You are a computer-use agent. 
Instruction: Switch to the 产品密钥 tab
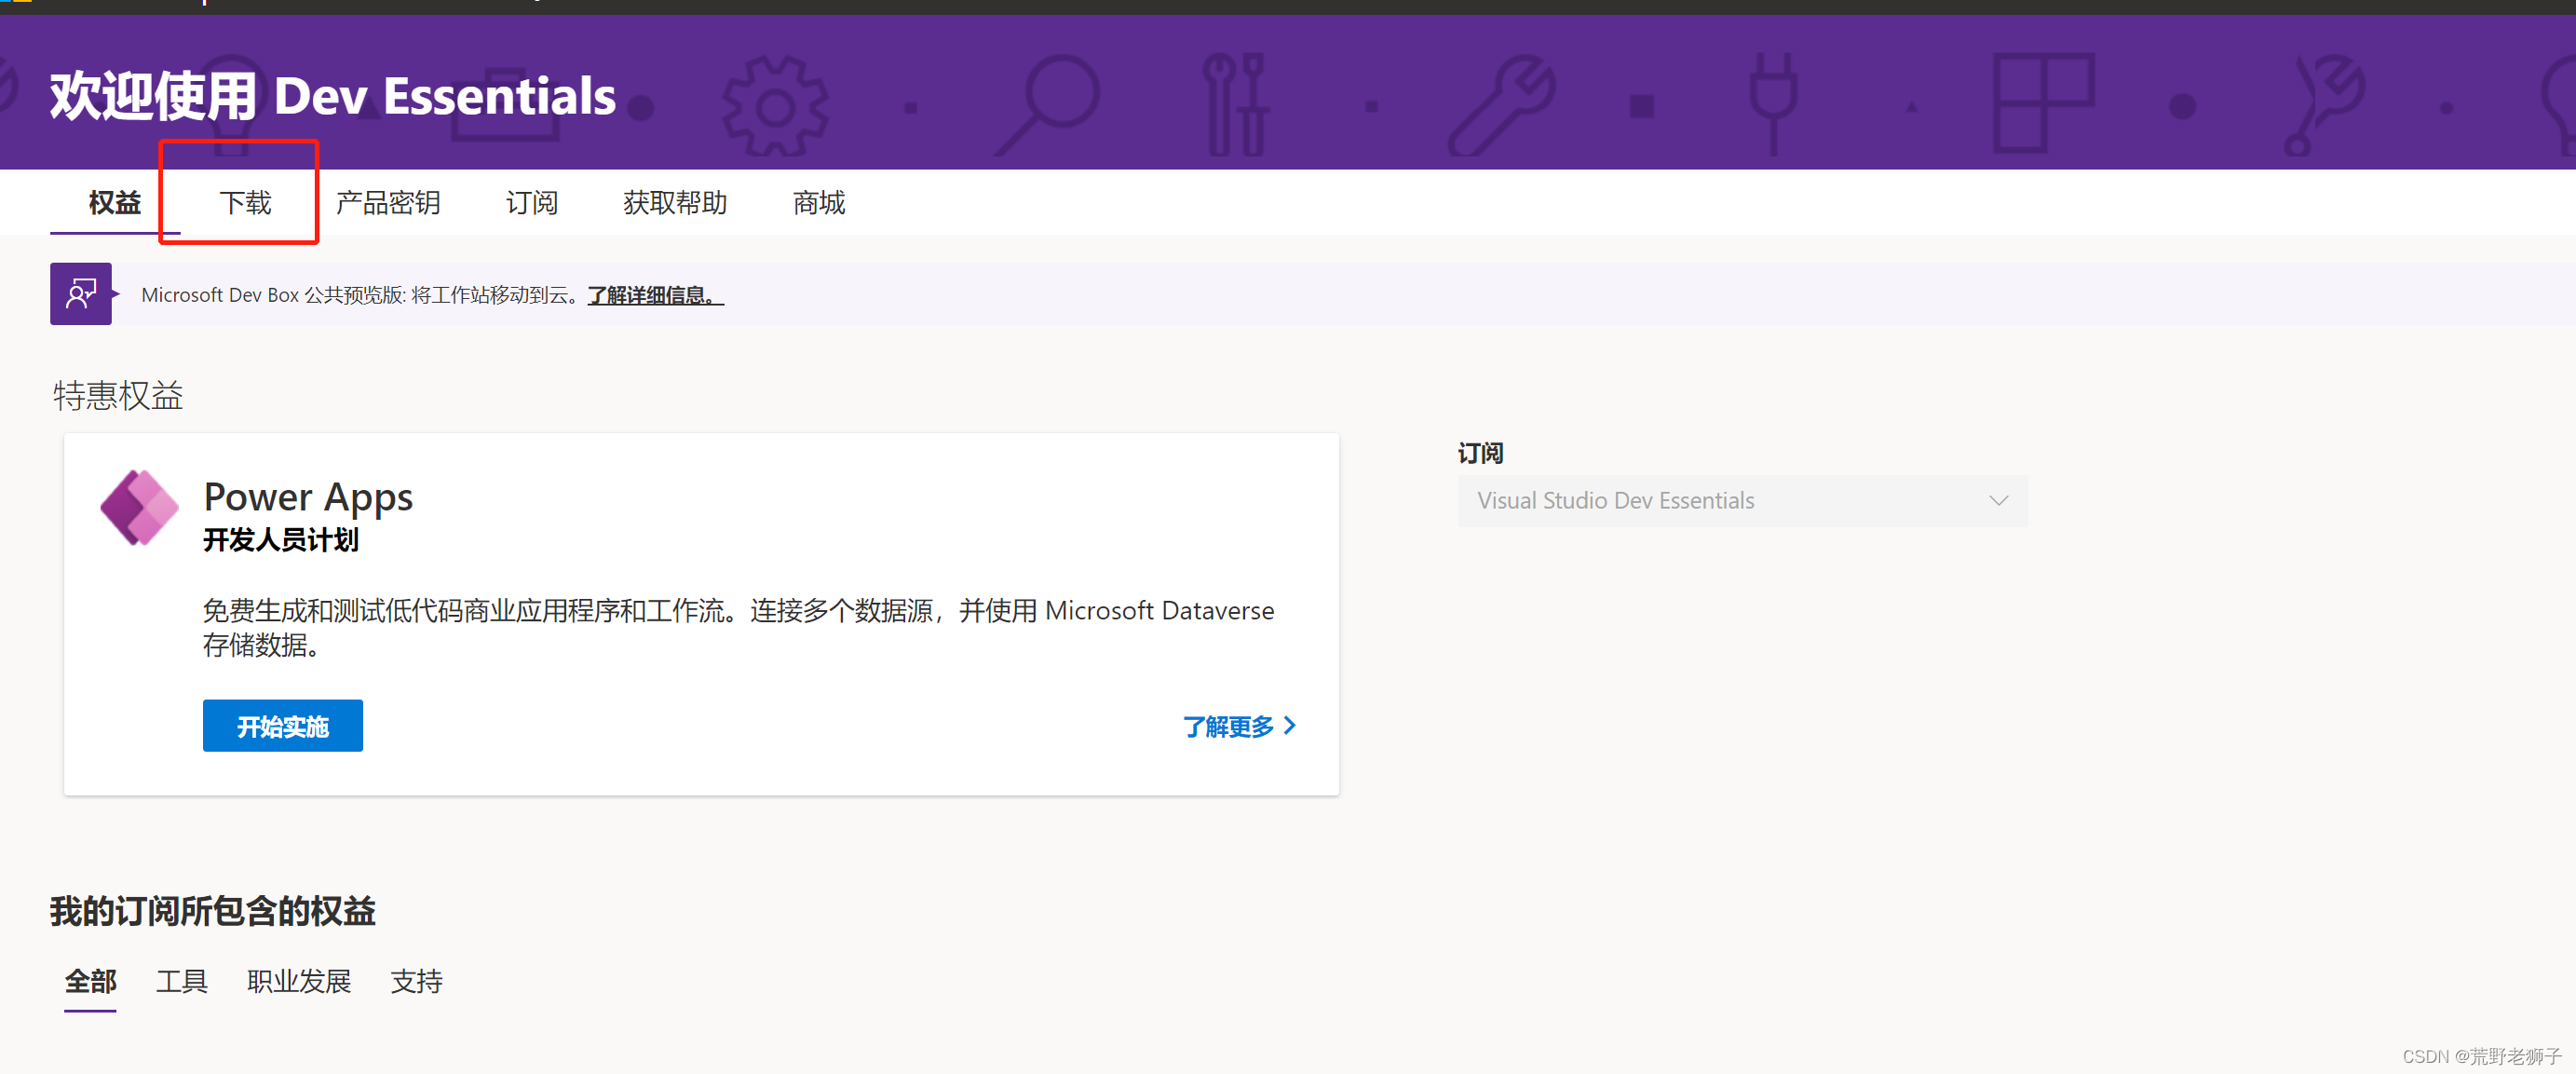click(x=388, y=203)
